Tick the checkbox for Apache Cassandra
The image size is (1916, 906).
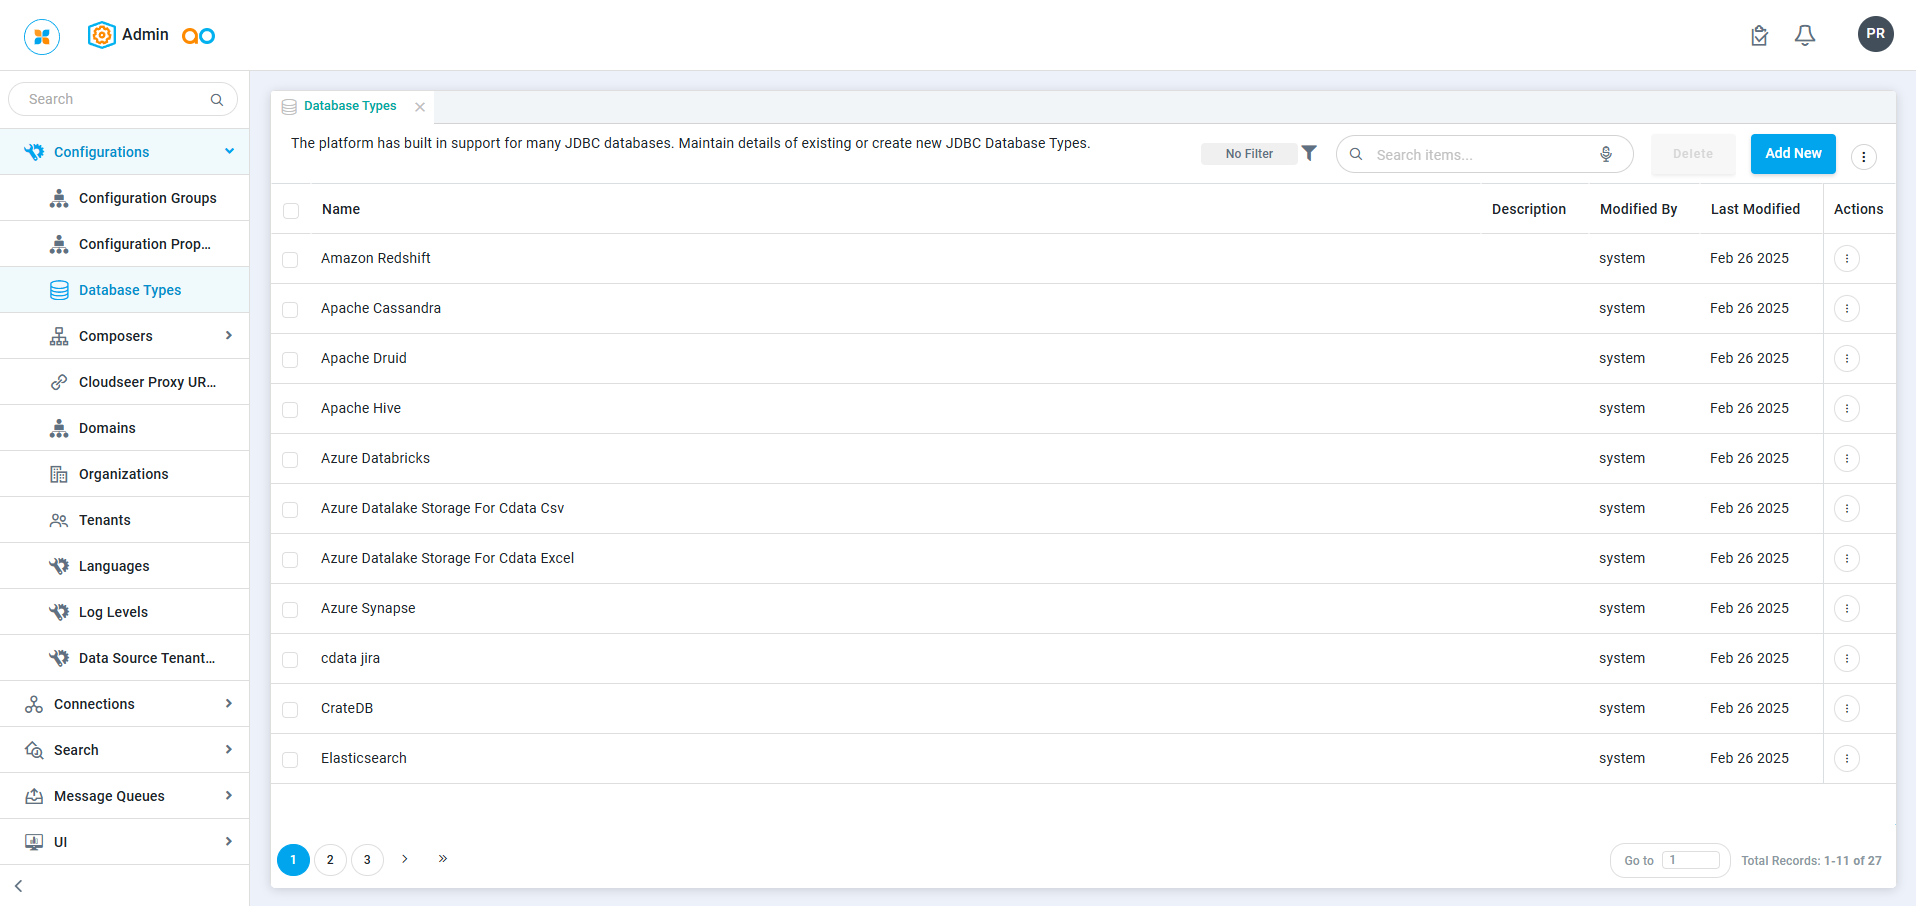[290, 310]
